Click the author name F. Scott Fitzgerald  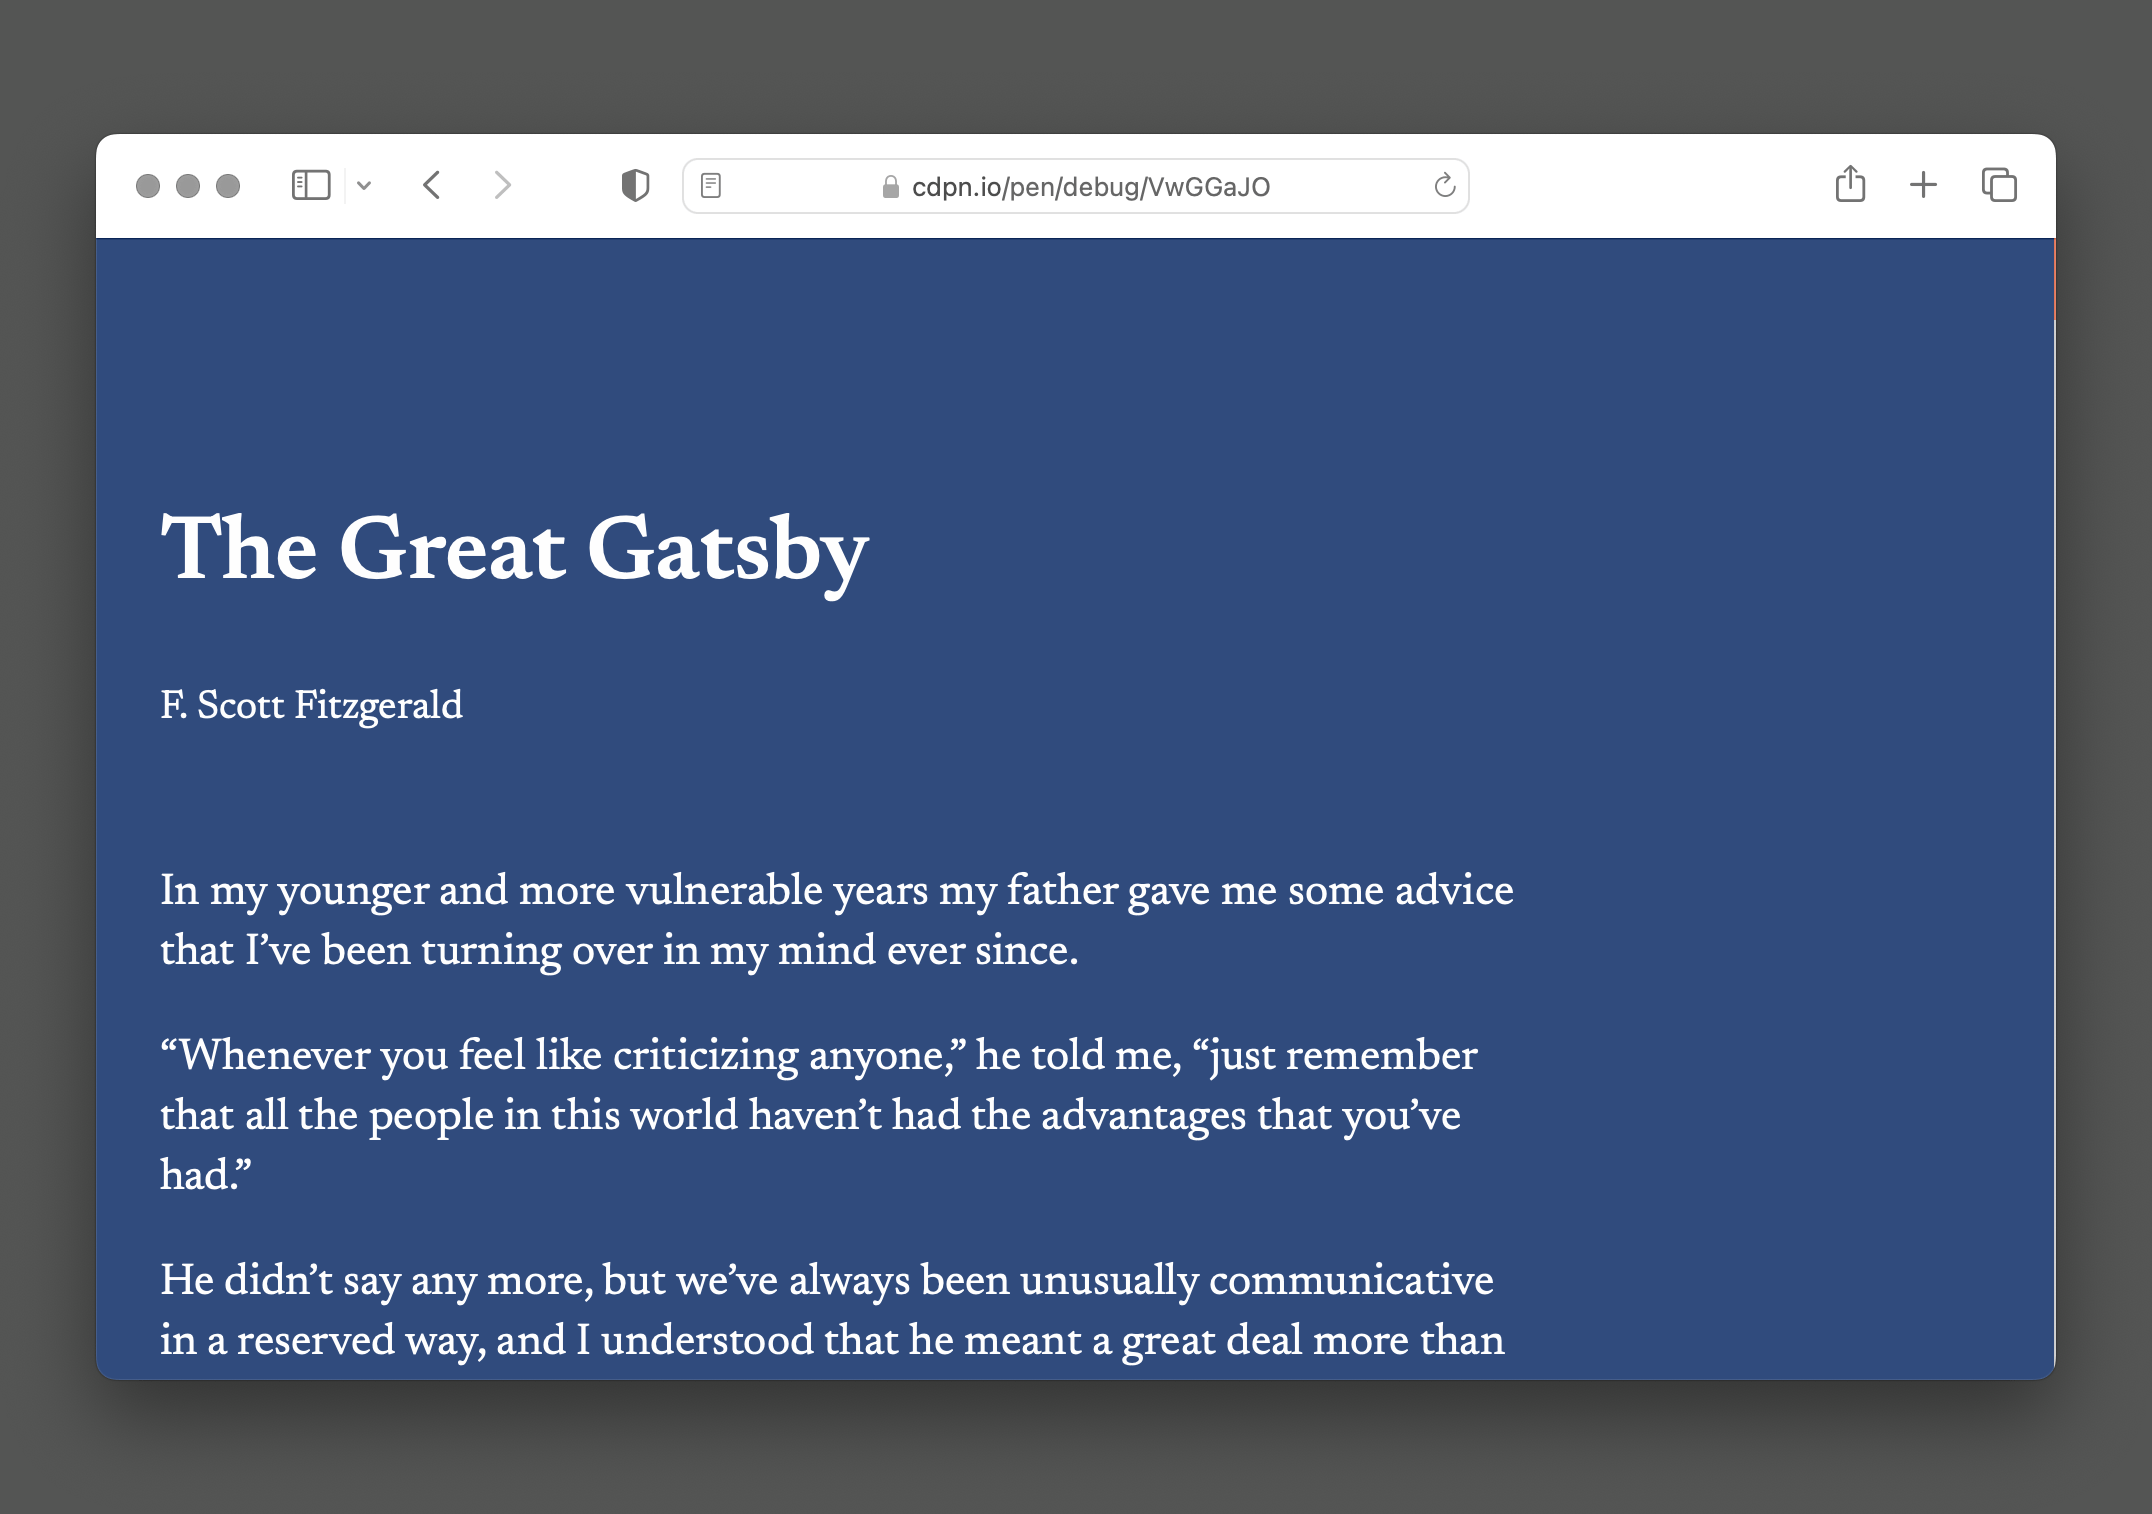coord(311,706)
